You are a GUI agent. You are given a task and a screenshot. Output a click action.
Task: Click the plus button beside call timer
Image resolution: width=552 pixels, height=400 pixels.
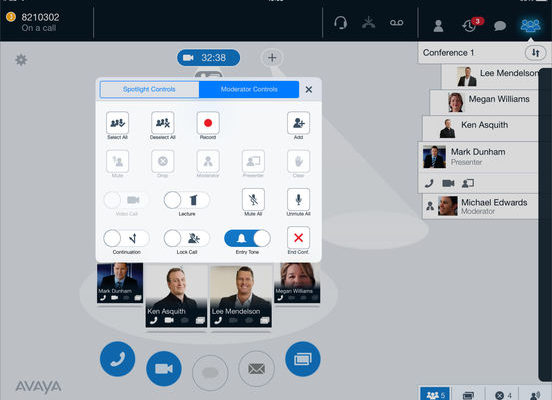coord(272,57)
